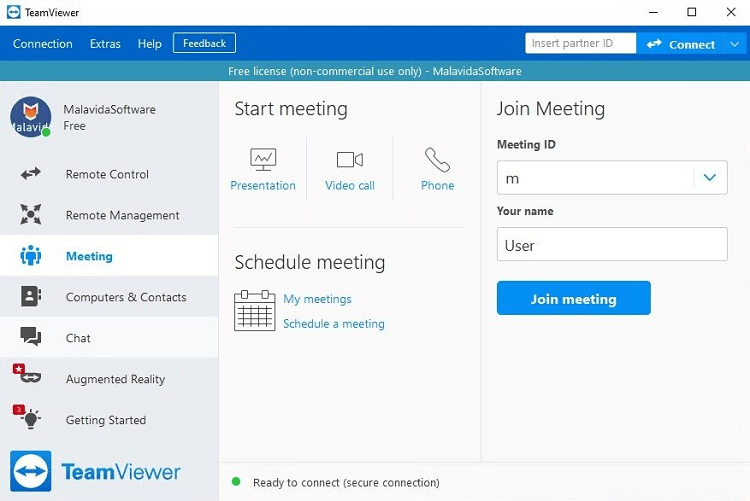Open the Augmented Reality section
This screenshot has width=750, height=501.
coord(109,379)
